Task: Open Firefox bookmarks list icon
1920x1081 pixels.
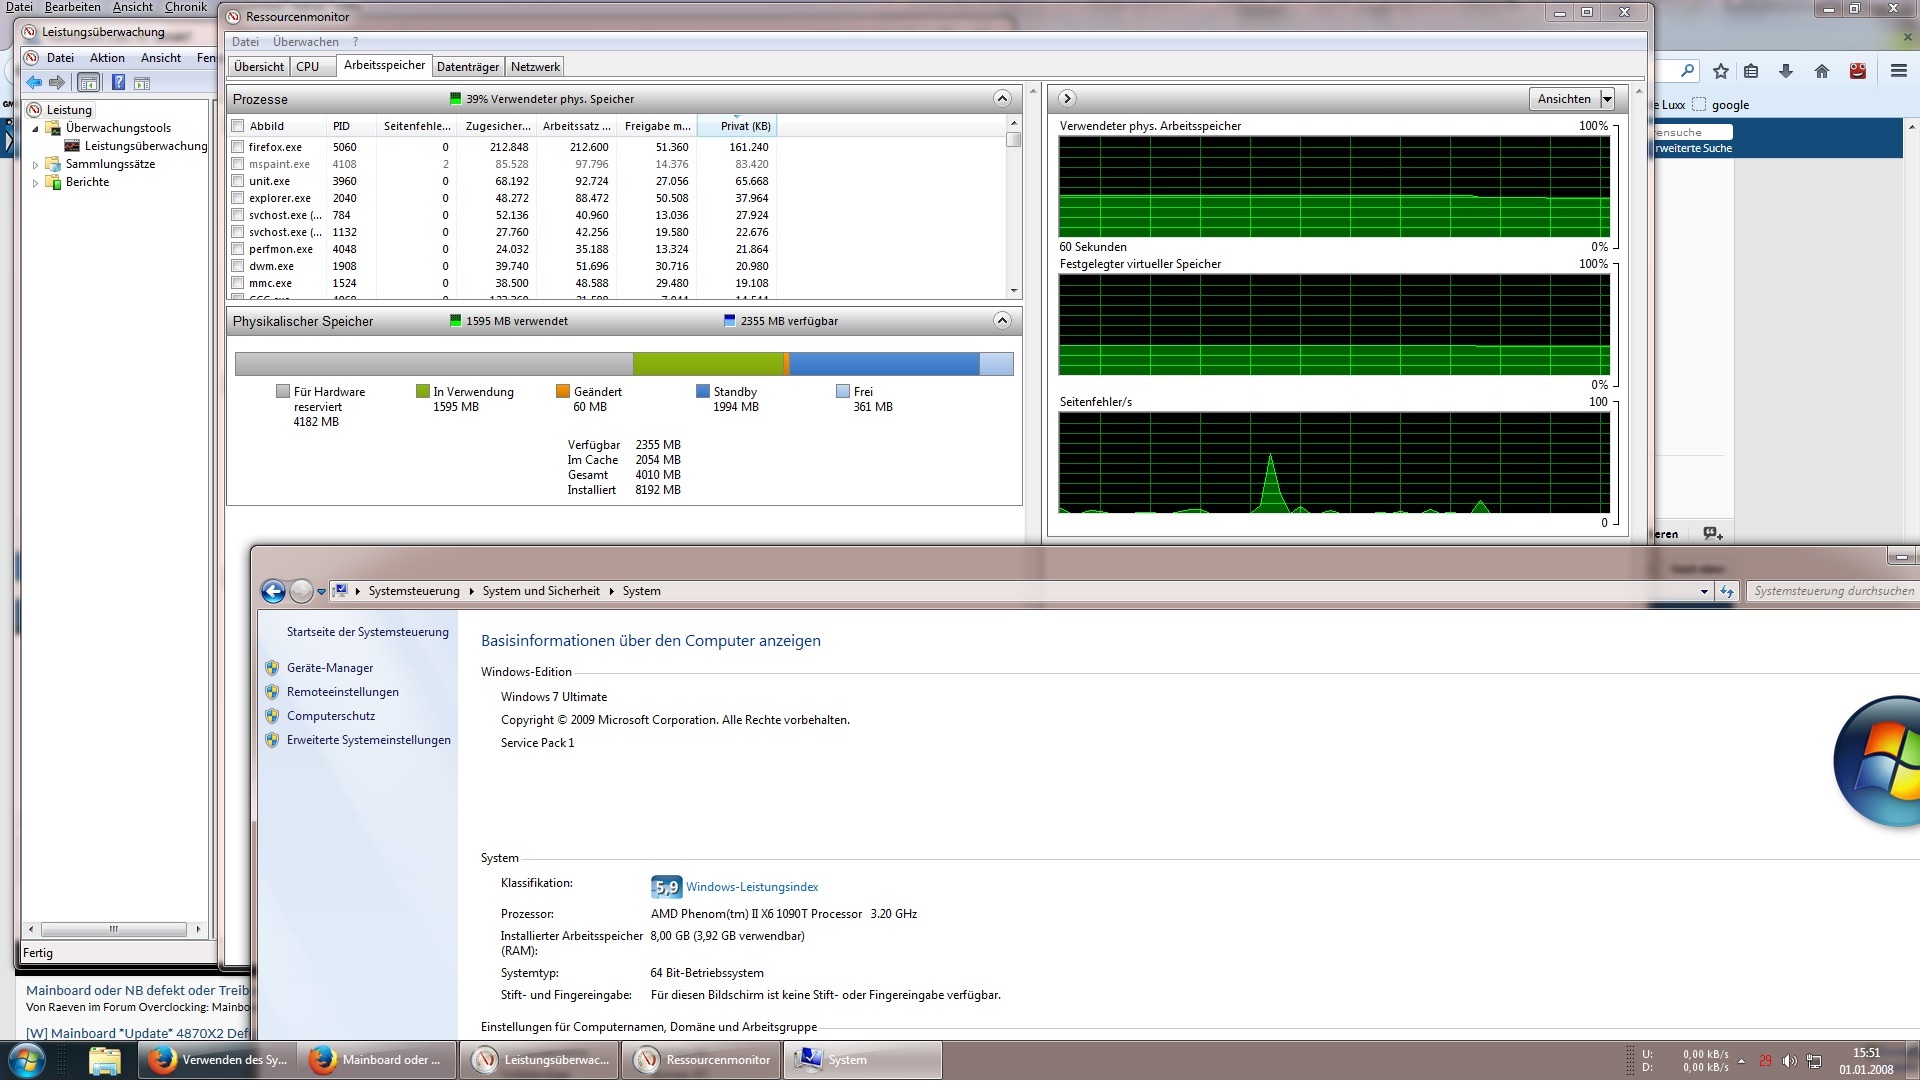Action: [1751, 71]
